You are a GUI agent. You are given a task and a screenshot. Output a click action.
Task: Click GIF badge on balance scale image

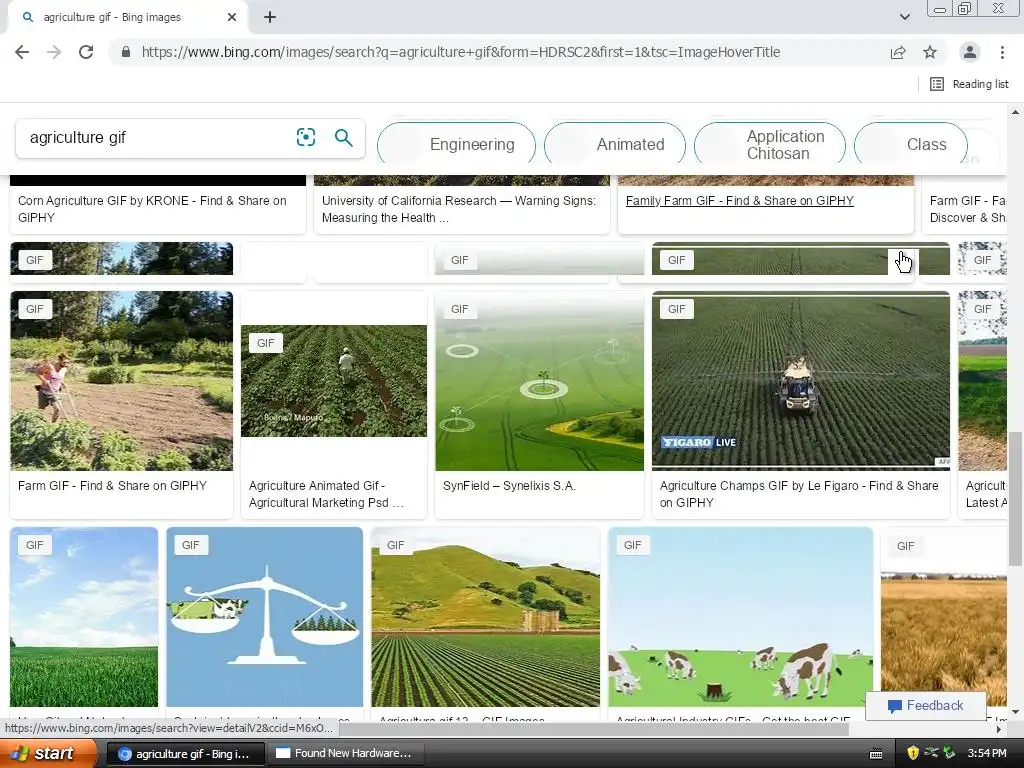191,545
